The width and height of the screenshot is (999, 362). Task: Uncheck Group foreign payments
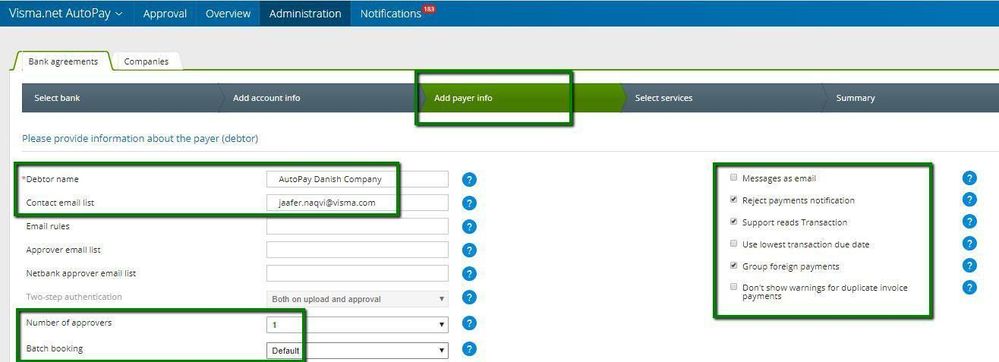pyautogui.click(x=734, y=266)
